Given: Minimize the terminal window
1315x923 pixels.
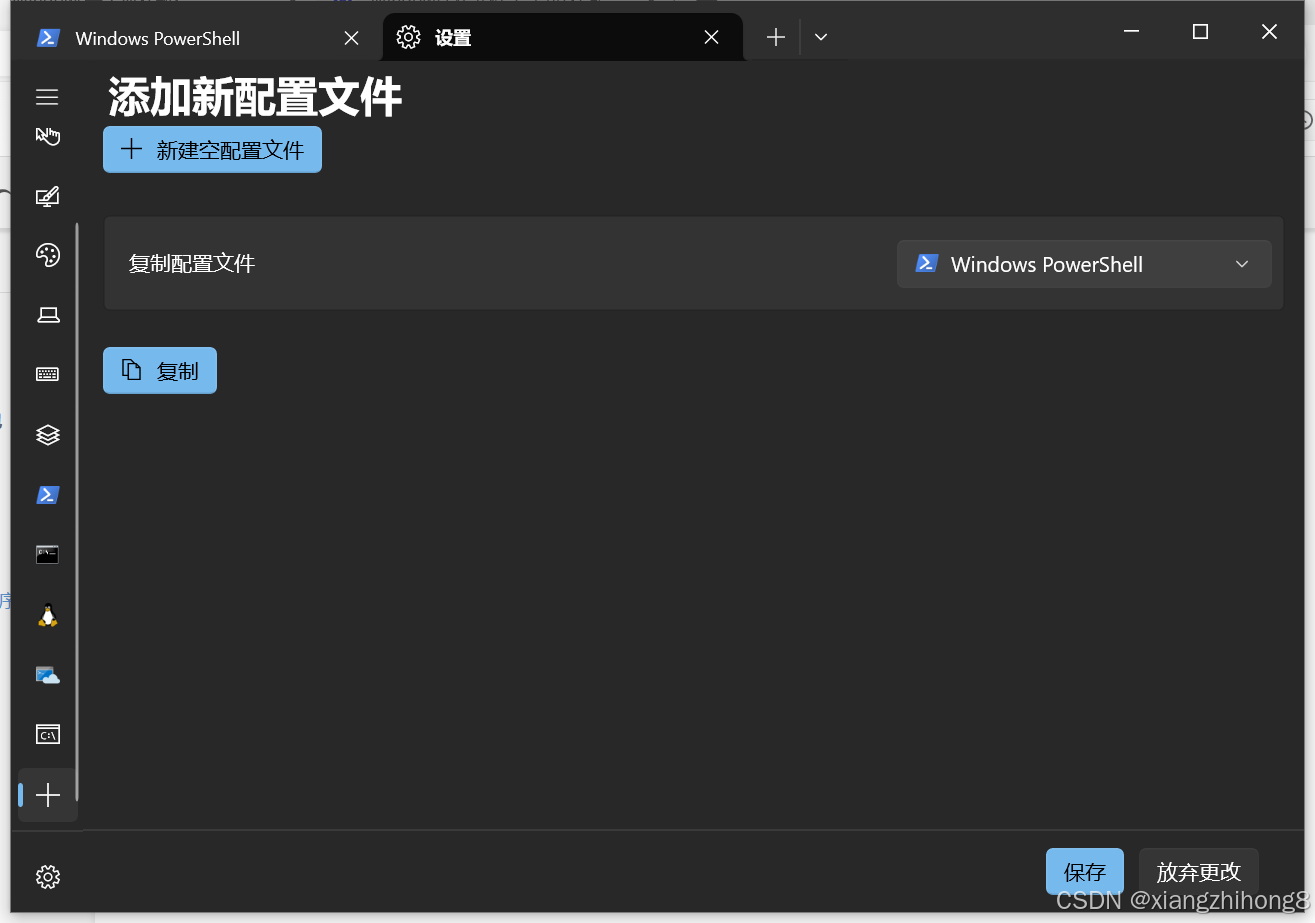Looking at the screenshot, I should (1132, 32).
